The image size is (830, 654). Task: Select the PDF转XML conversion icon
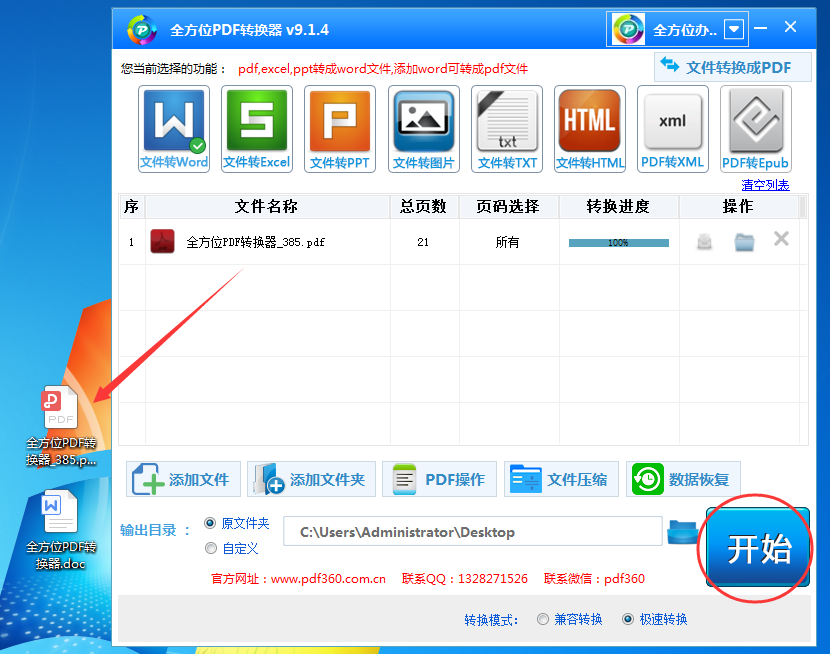click(x=672, y=129)
